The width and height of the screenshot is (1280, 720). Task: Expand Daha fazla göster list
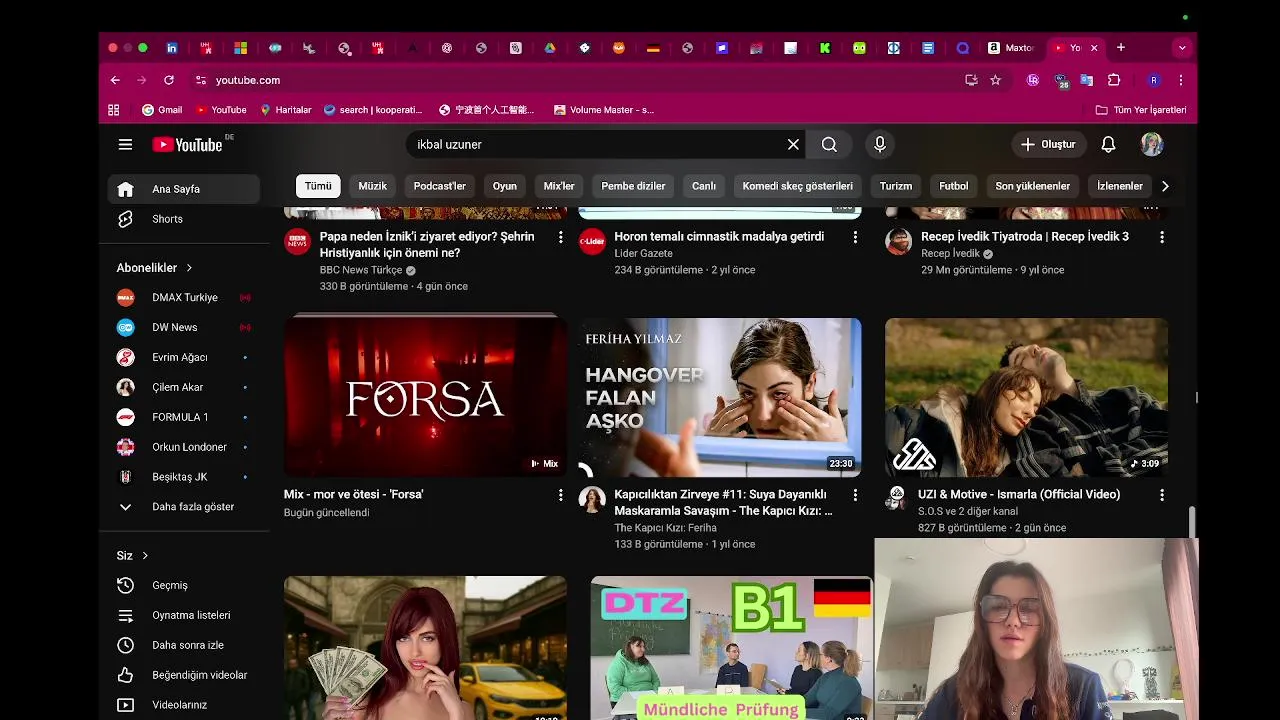184,507
